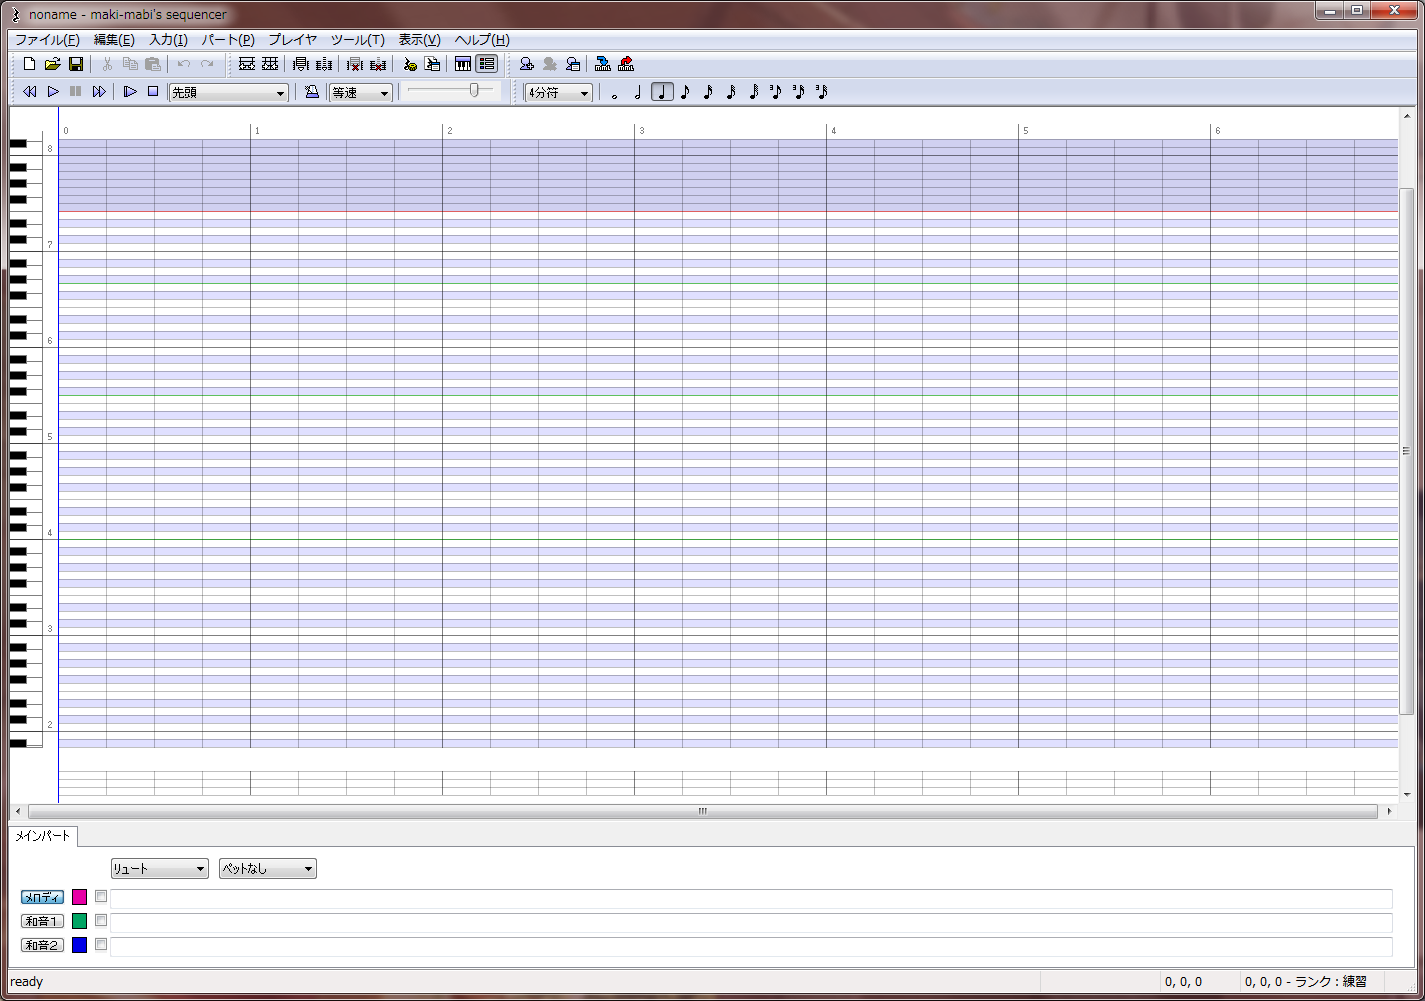Screen dimensions: 1425x1001
Task: Open the リュート instrument dropdown
Action: pos(160,869)
